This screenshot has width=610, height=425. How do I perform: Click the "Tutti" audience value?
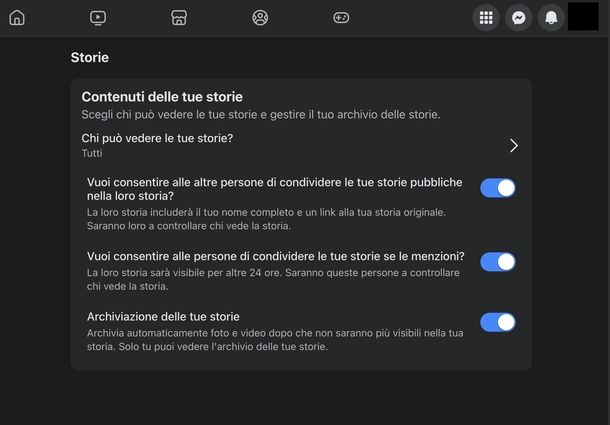pos(92,154)
